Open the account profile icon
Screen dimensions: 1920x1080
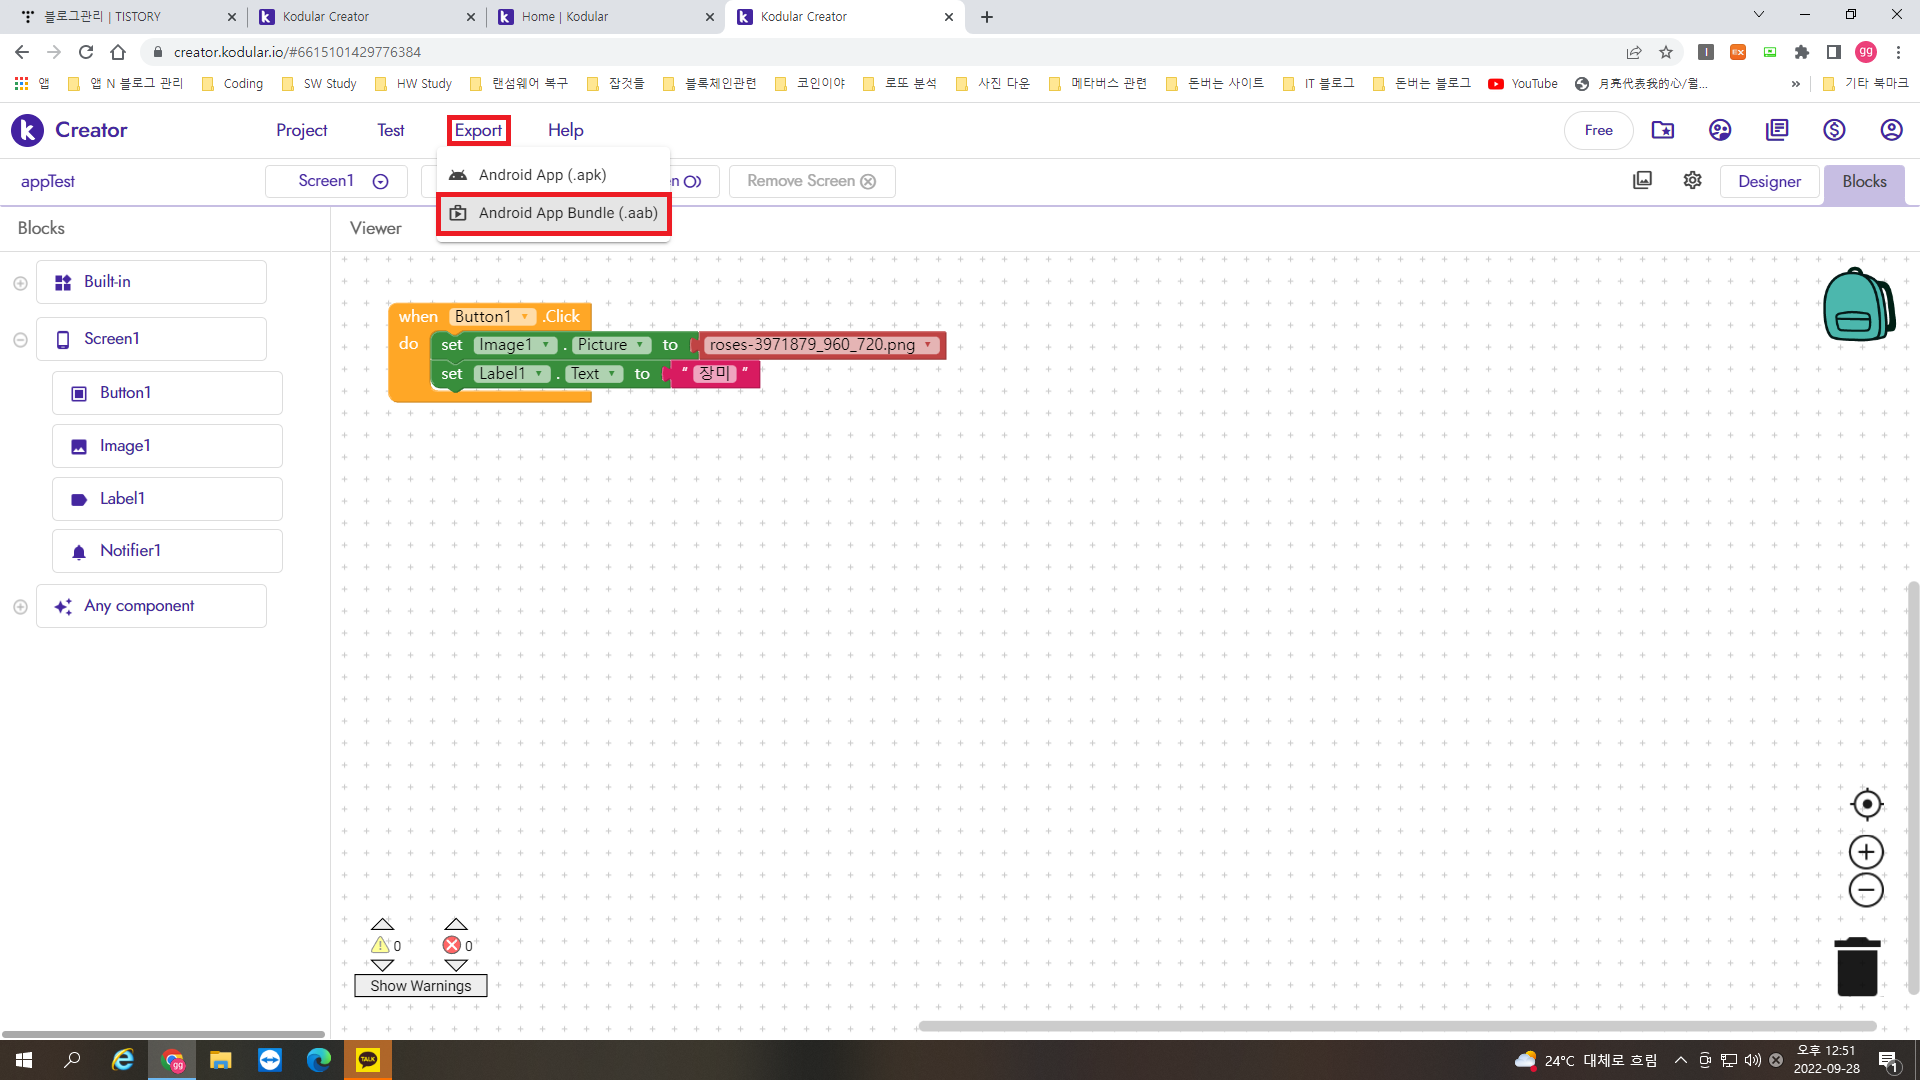tap(1890, 130)
